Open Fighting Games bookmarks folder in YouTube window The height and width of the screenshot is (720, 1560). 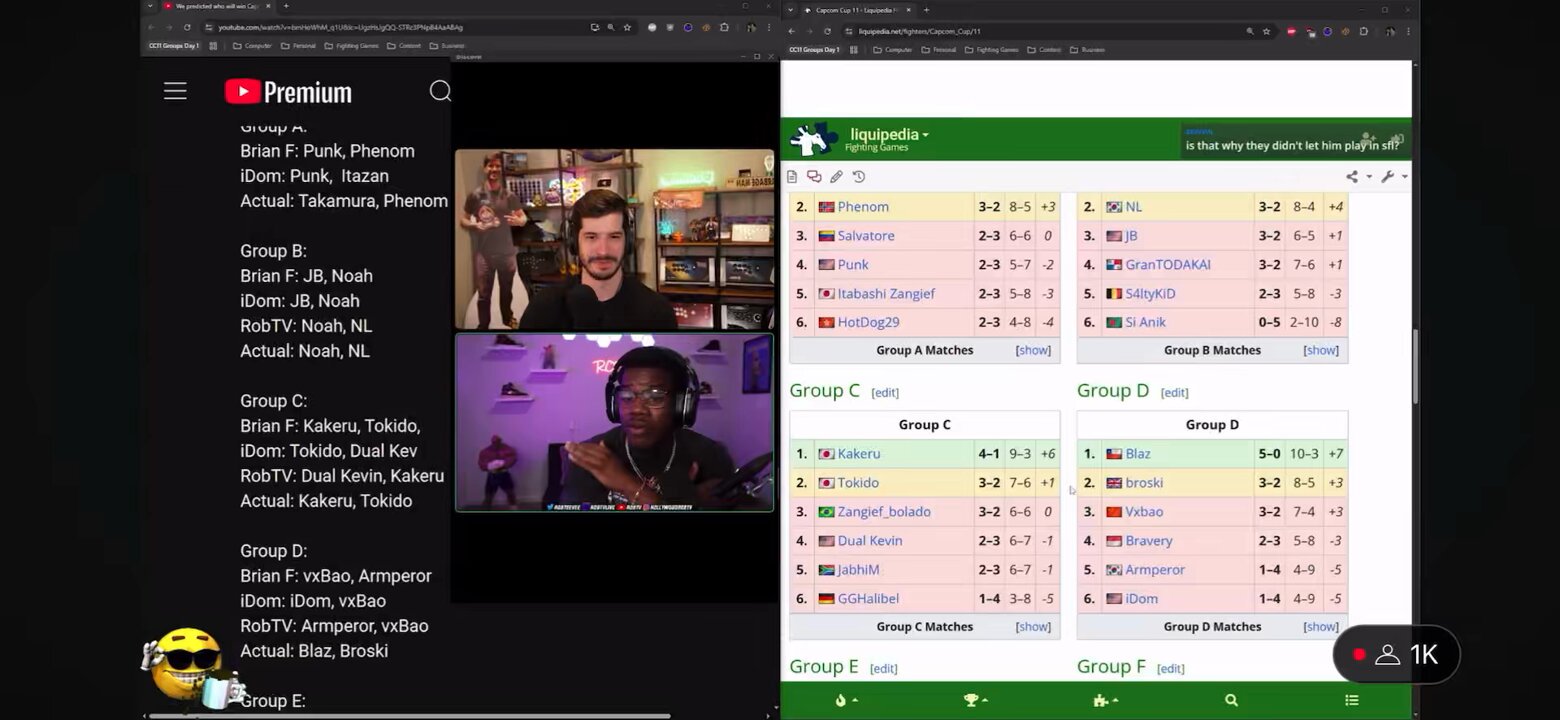click(x=350, y=46)
